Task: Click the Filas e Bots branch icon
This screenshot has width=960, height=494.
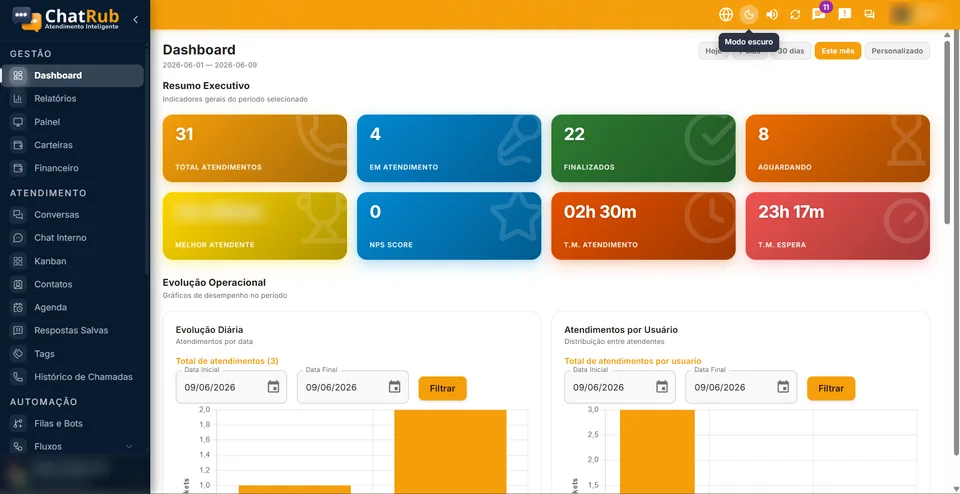Action: pyautogui.click(x=18, y=424)
